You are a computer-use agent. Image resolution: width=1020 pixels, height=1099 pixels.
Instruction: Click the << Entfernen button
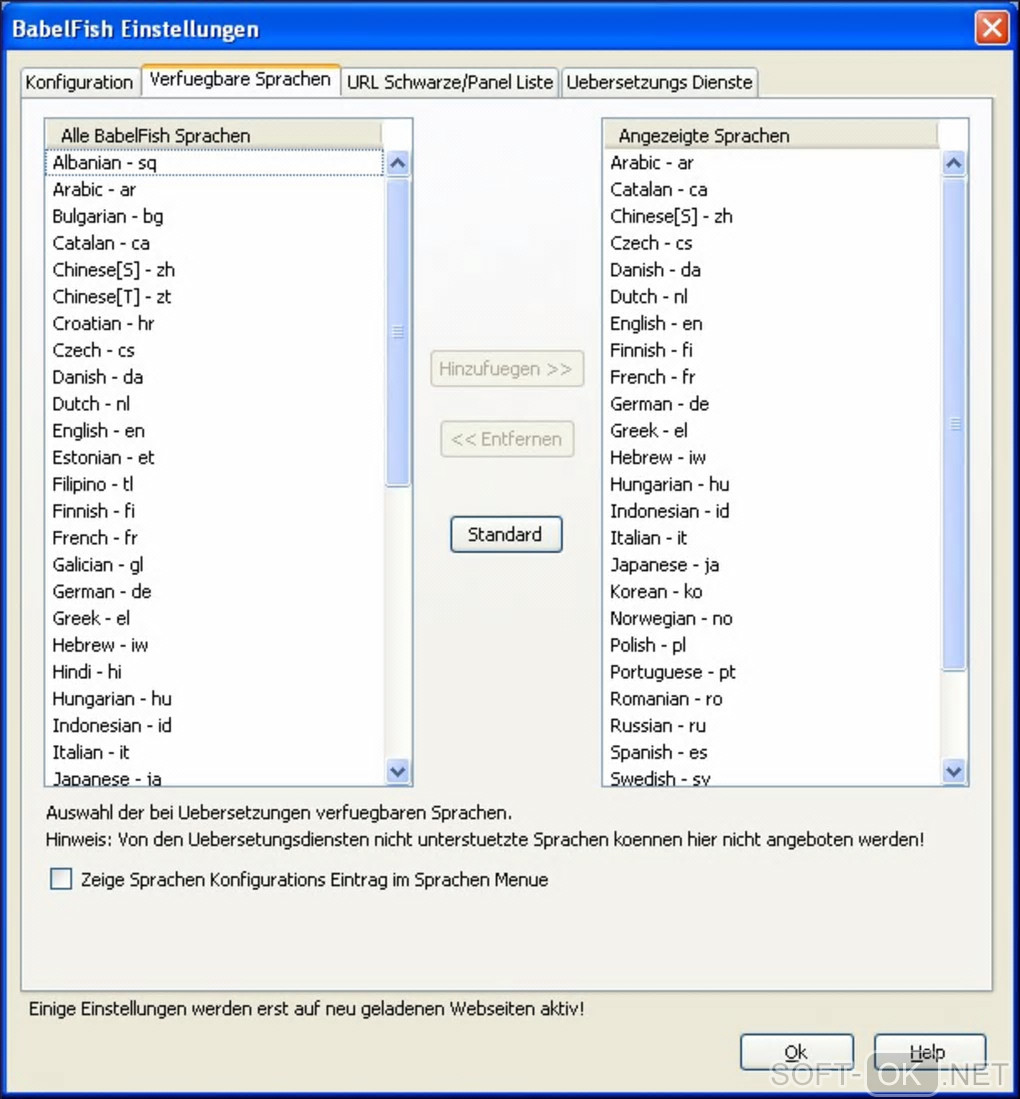[507, 439]
